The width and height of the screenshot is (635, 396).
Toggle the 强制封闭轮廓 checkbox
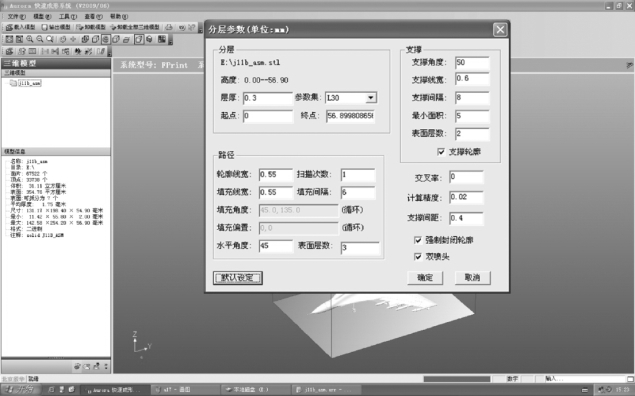click(x=418, y=240)
